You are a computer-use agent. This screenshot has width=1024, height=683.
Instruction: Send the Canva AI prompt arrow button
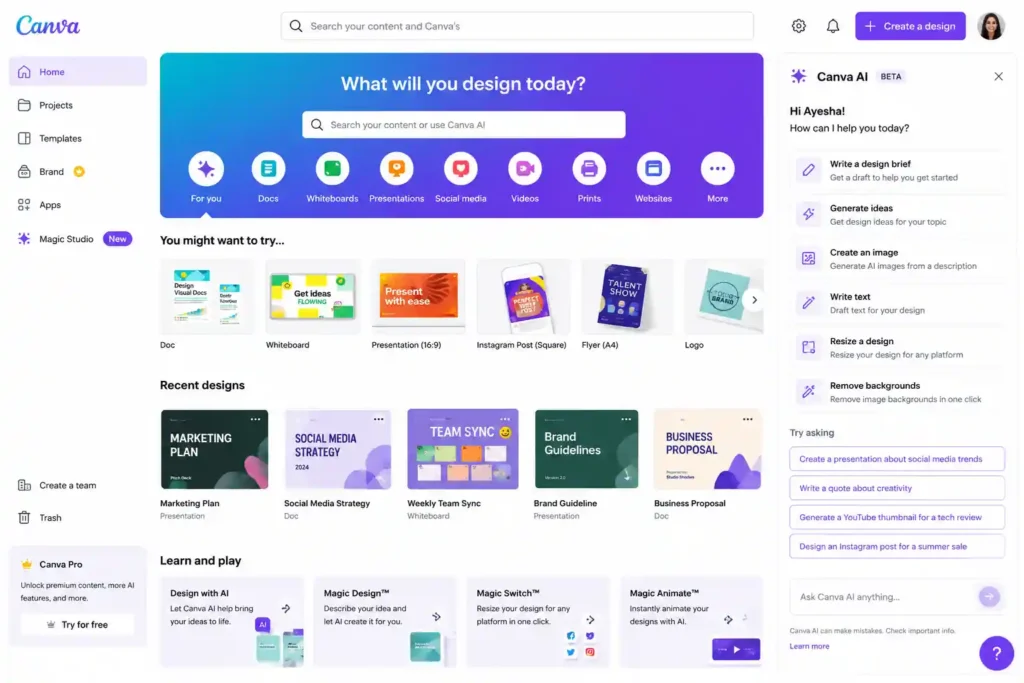989,596
